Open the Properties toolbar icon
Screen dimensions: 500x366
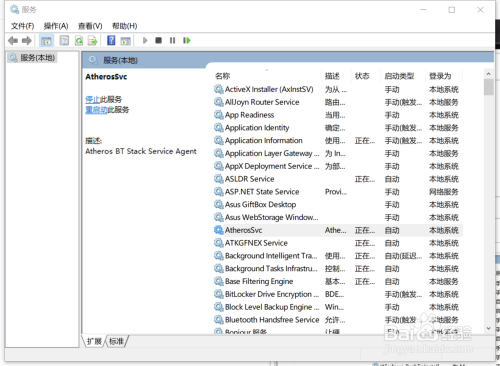point(64,41)
